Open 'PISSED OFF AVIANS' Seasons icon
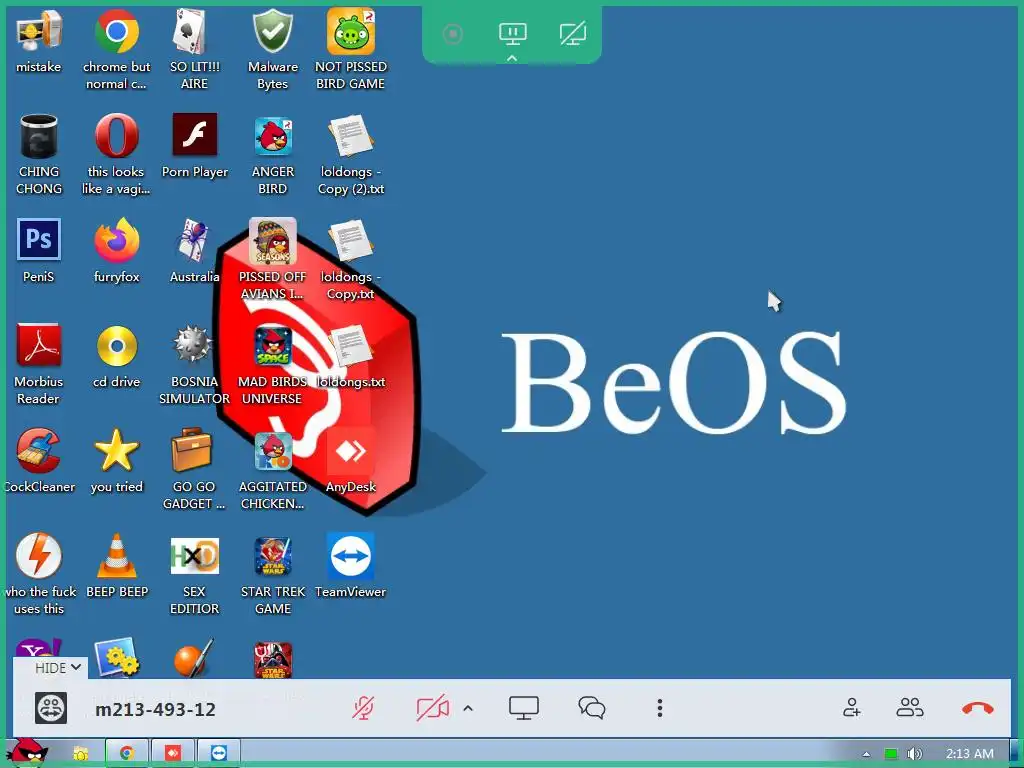Viewport: 1024px width, 768px height. (272, 241)
